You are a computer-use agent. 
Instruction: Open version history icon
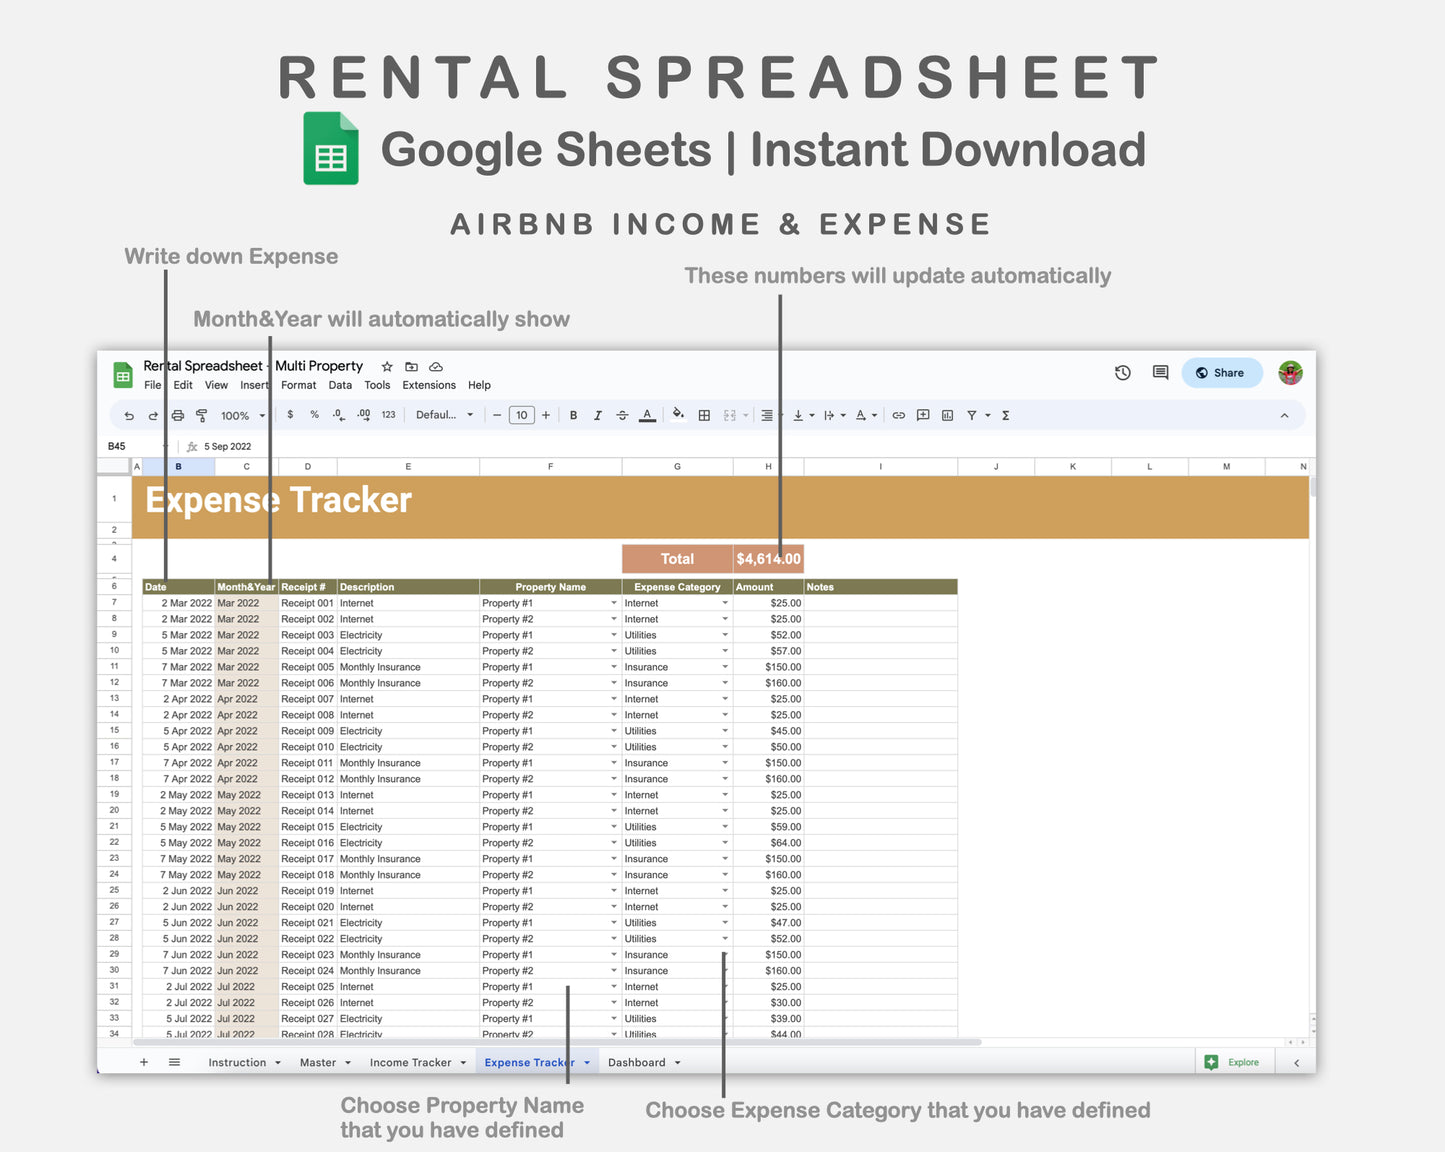click(x=1122, y=372)
